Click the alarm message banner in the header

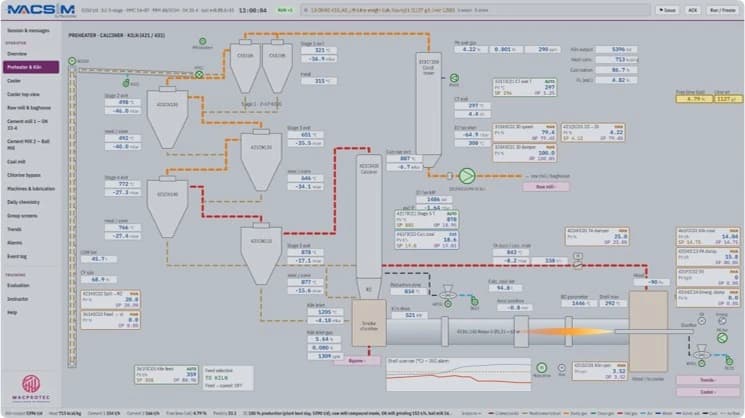475,10
